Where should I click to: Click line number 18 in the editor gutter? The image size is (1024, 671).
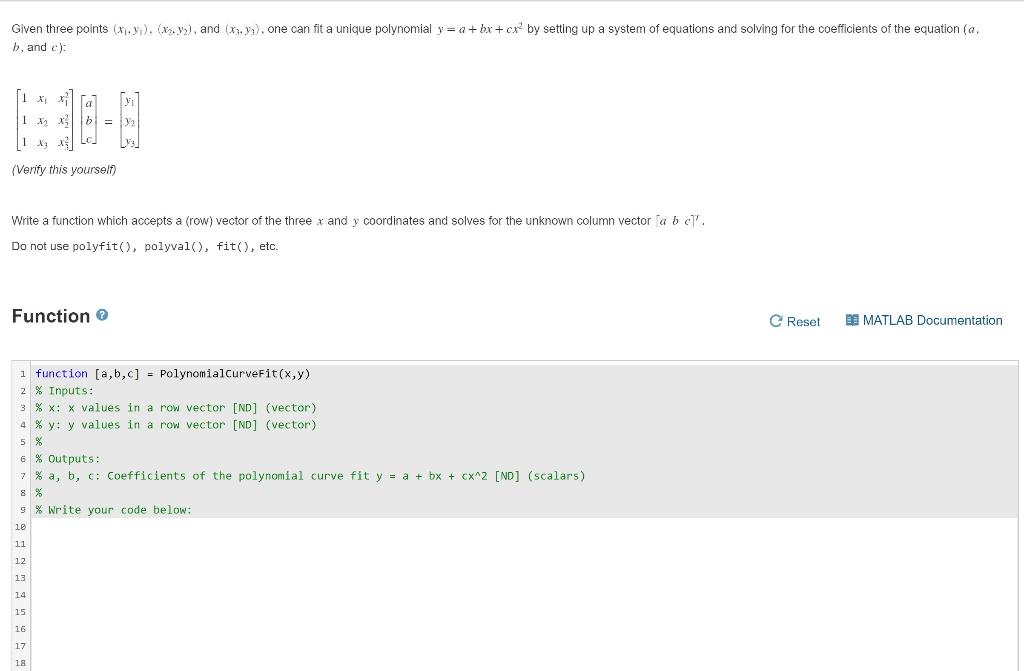click(20, 663)
